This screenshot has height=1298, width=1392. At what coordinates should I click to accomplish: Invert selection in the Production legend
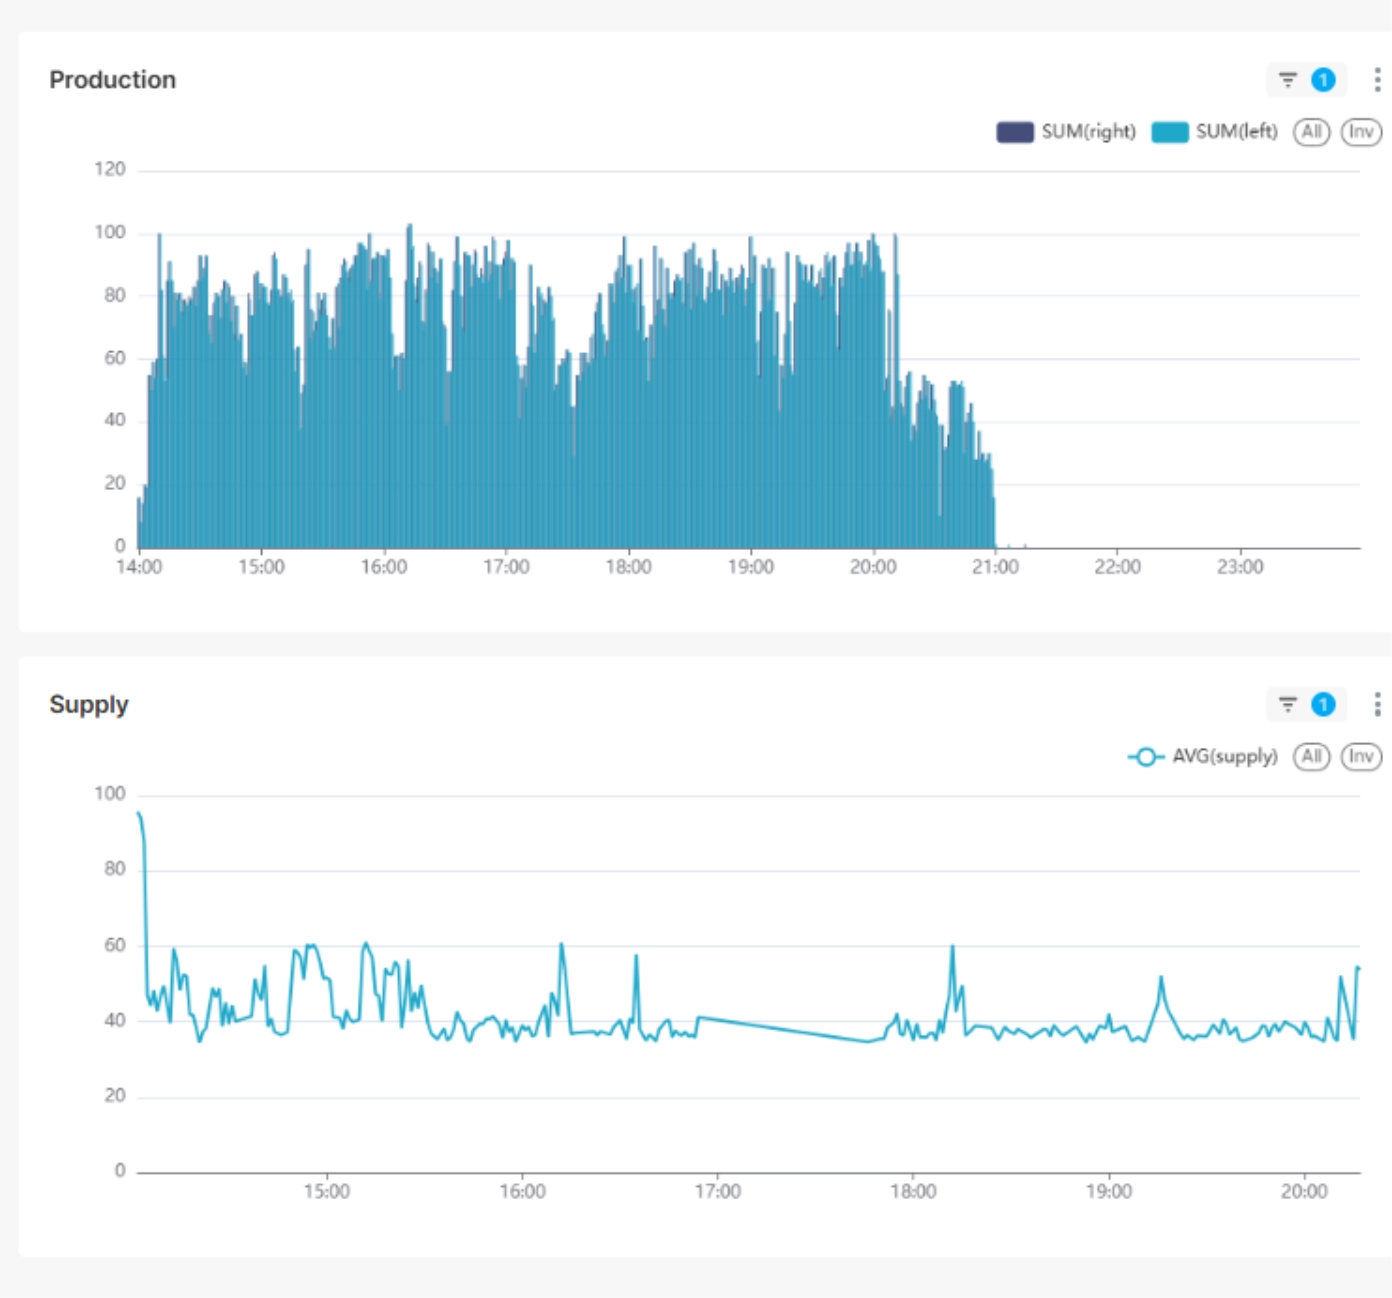coord(1360,132)
